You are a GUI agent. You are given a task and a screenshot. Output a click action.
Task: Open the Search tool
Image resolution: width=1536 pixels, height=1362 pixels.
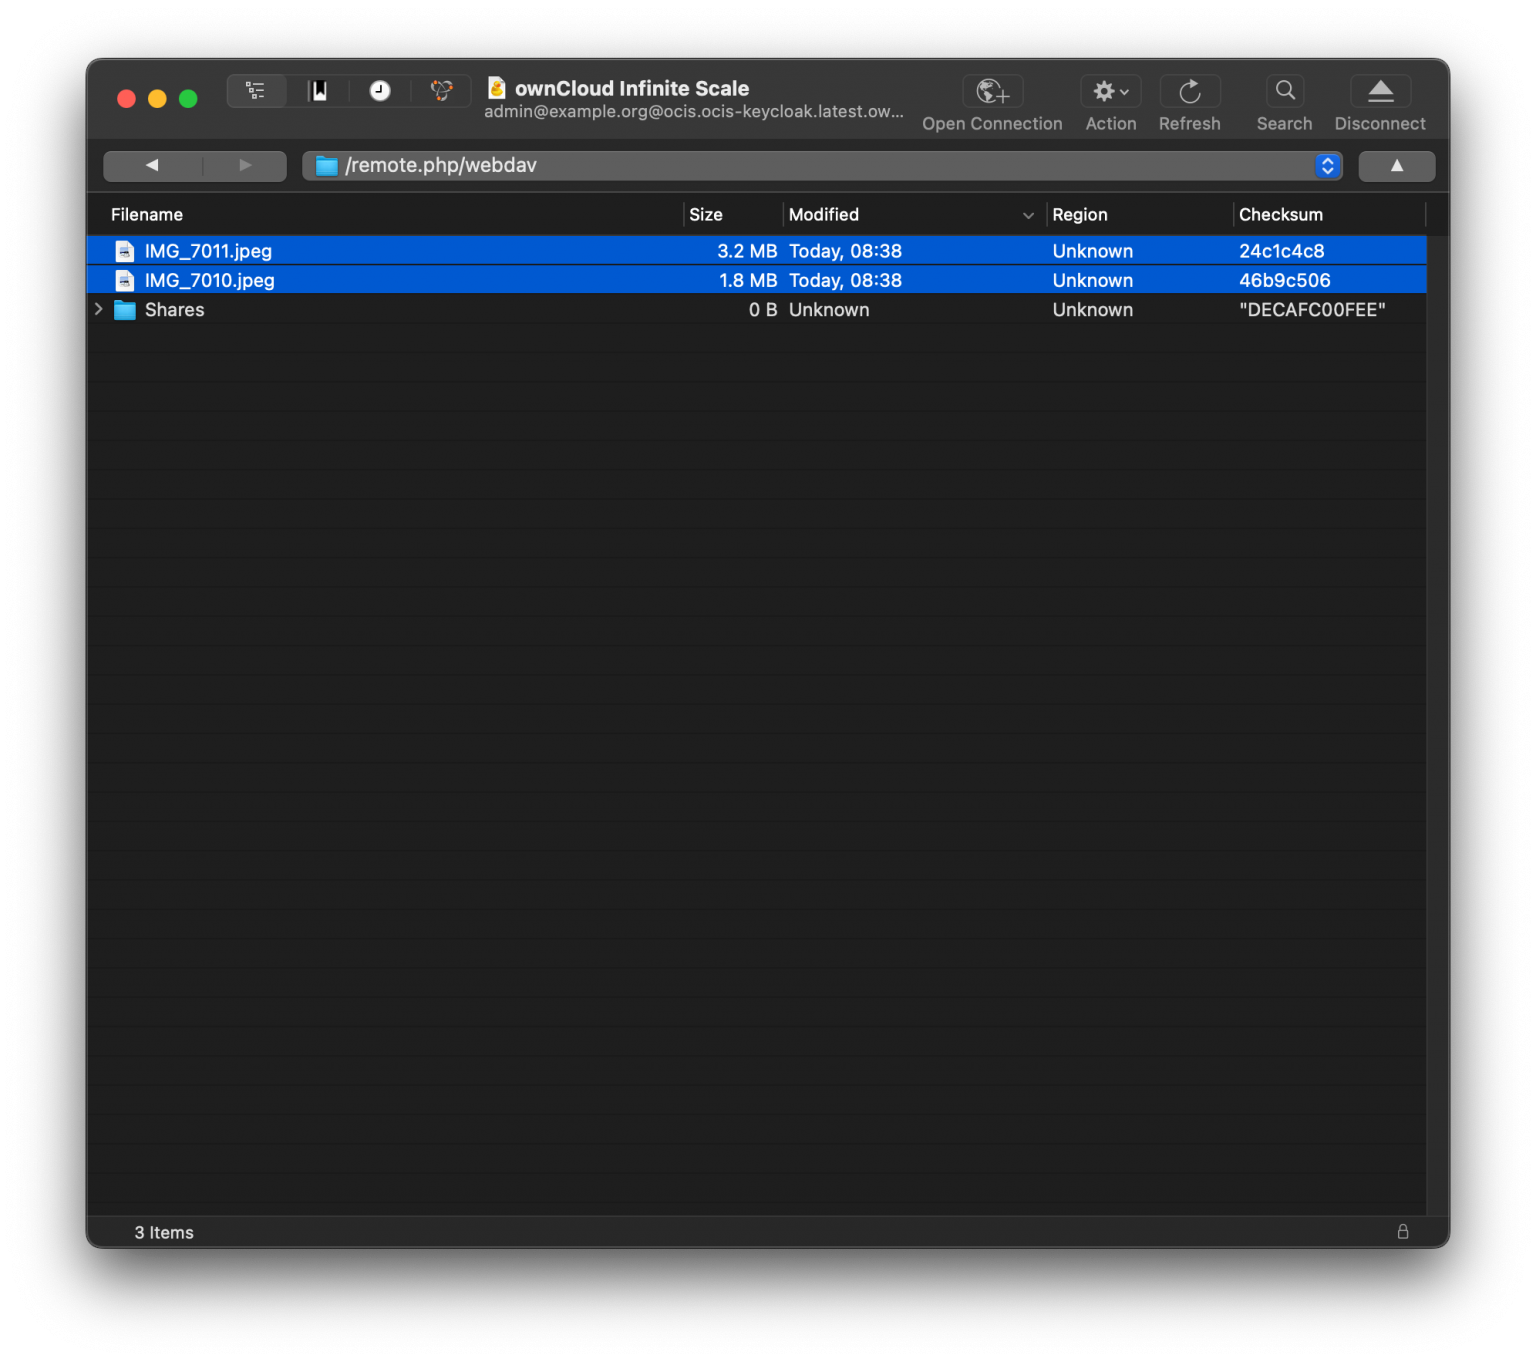[1284, 91]
